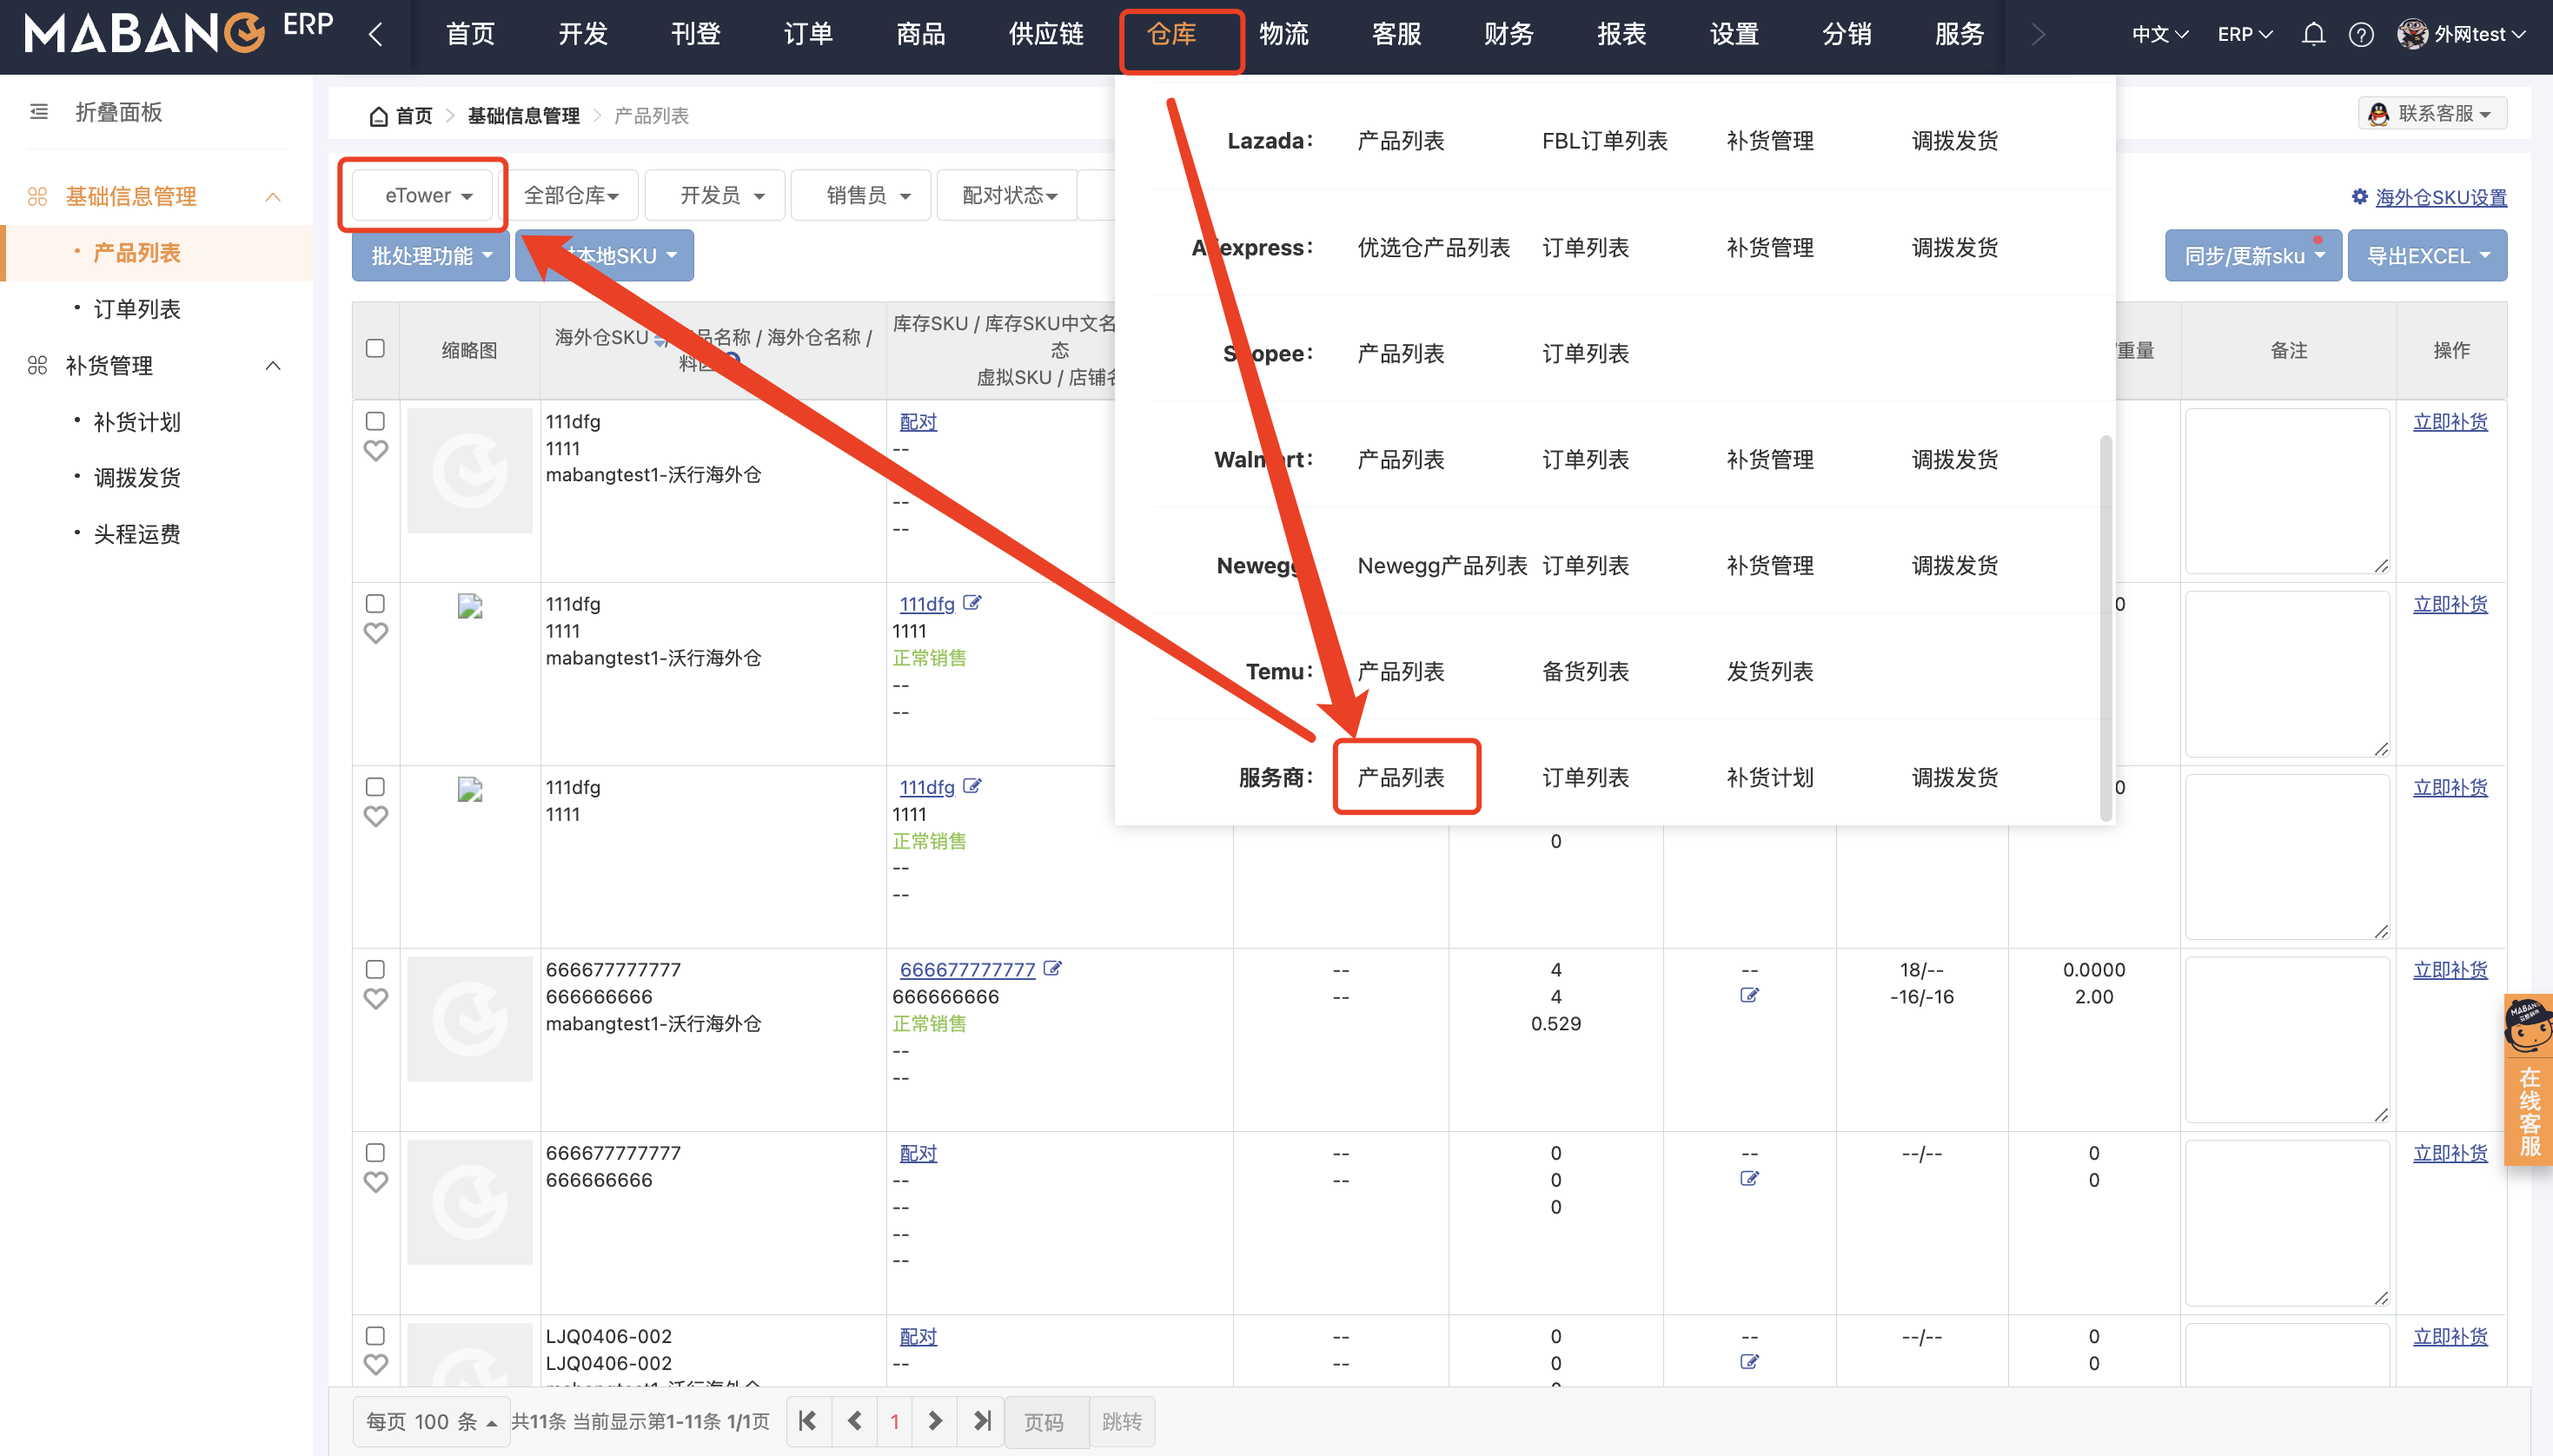Click the left nav scroll arrow

[376, 35]
